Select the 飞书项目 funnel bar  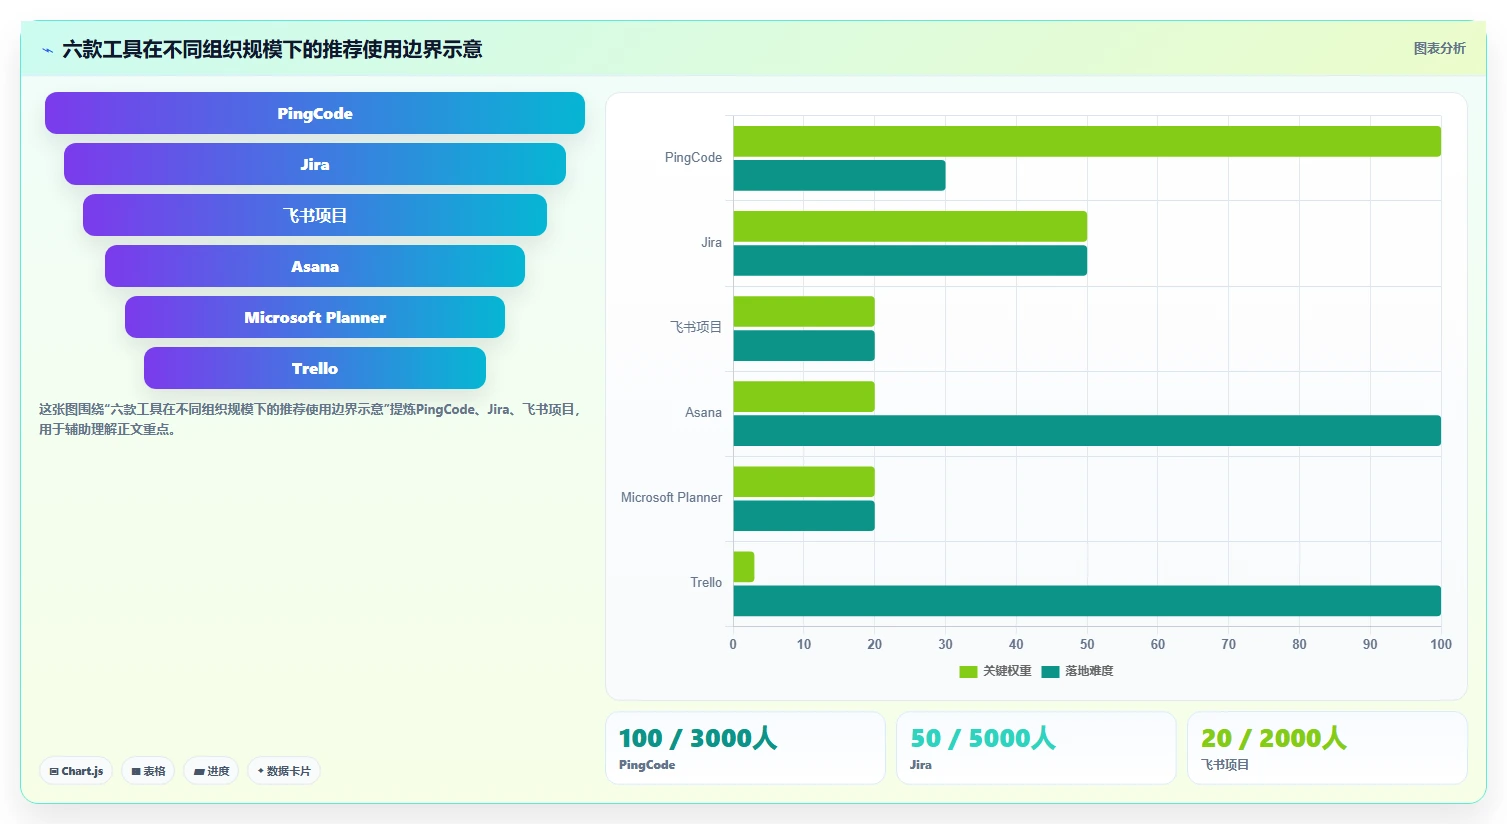(x=315, y=215)
